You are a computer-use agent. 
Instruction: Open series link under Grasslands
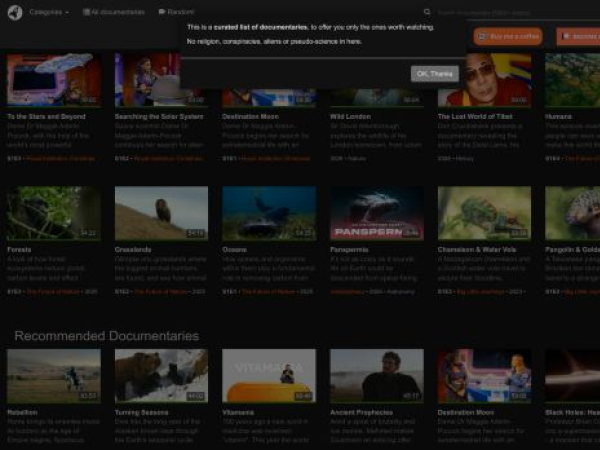click(x=161, y=292)
